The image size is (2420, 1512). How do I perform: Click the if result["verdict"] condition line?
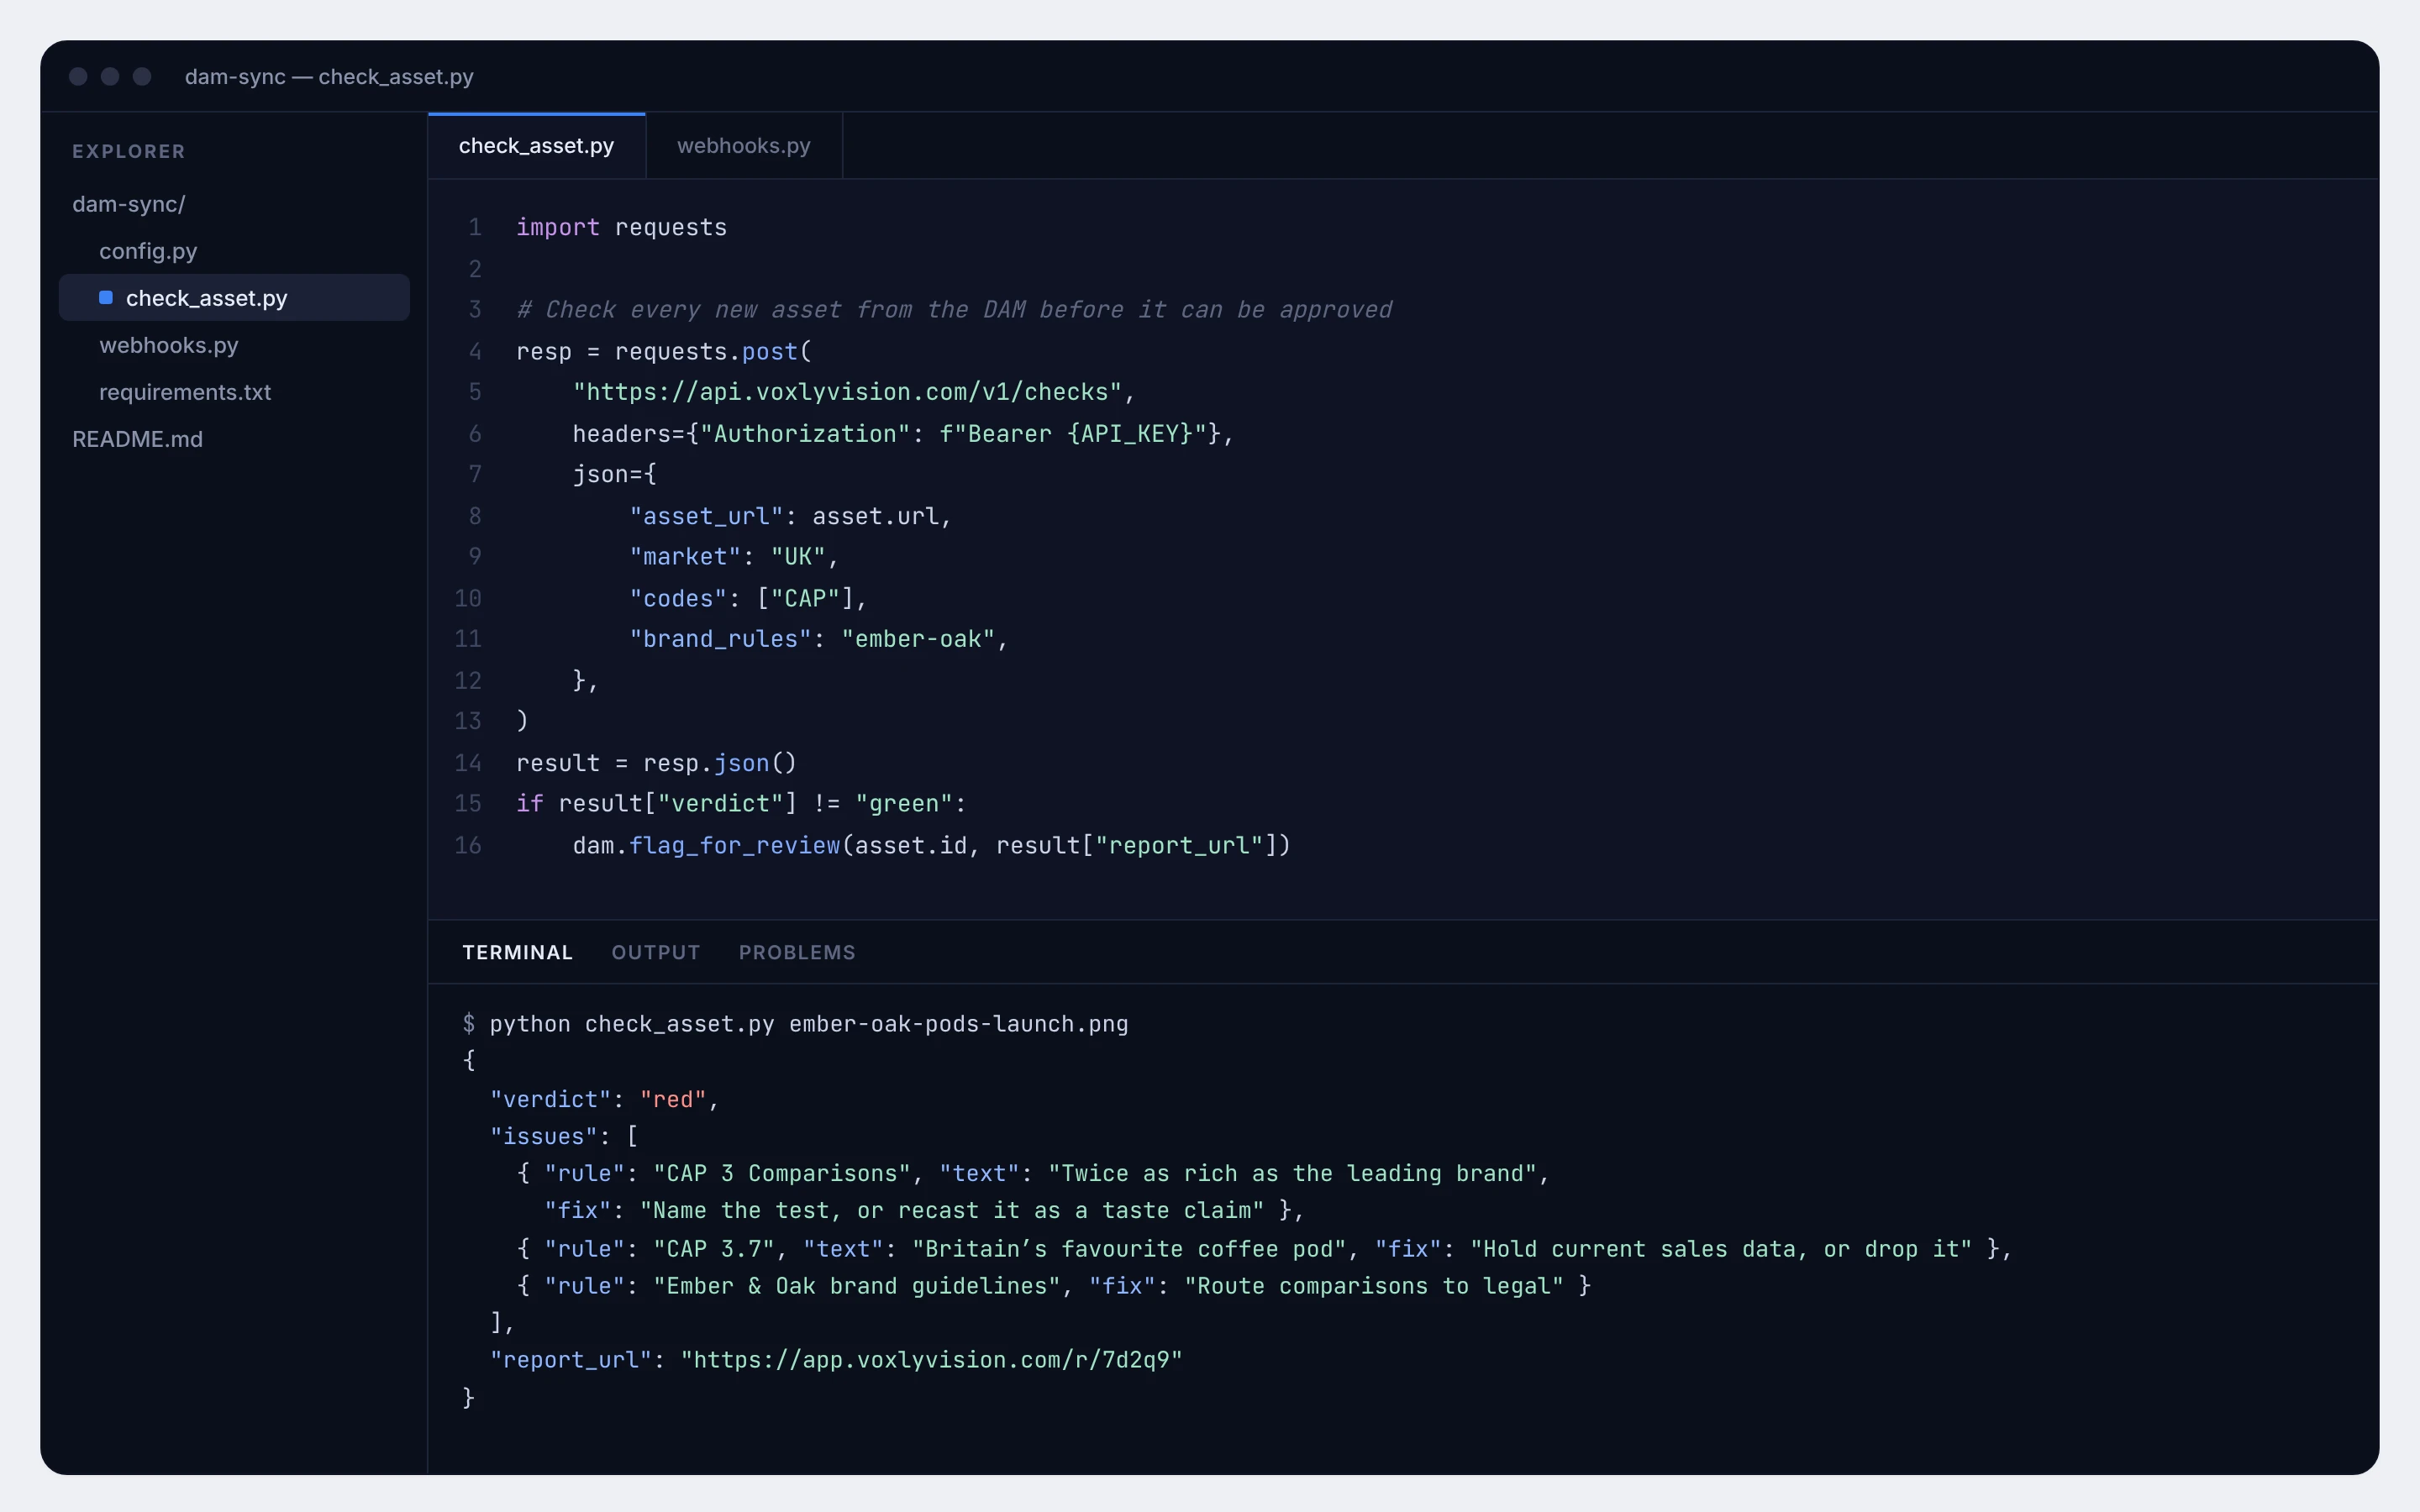(741, 804)
